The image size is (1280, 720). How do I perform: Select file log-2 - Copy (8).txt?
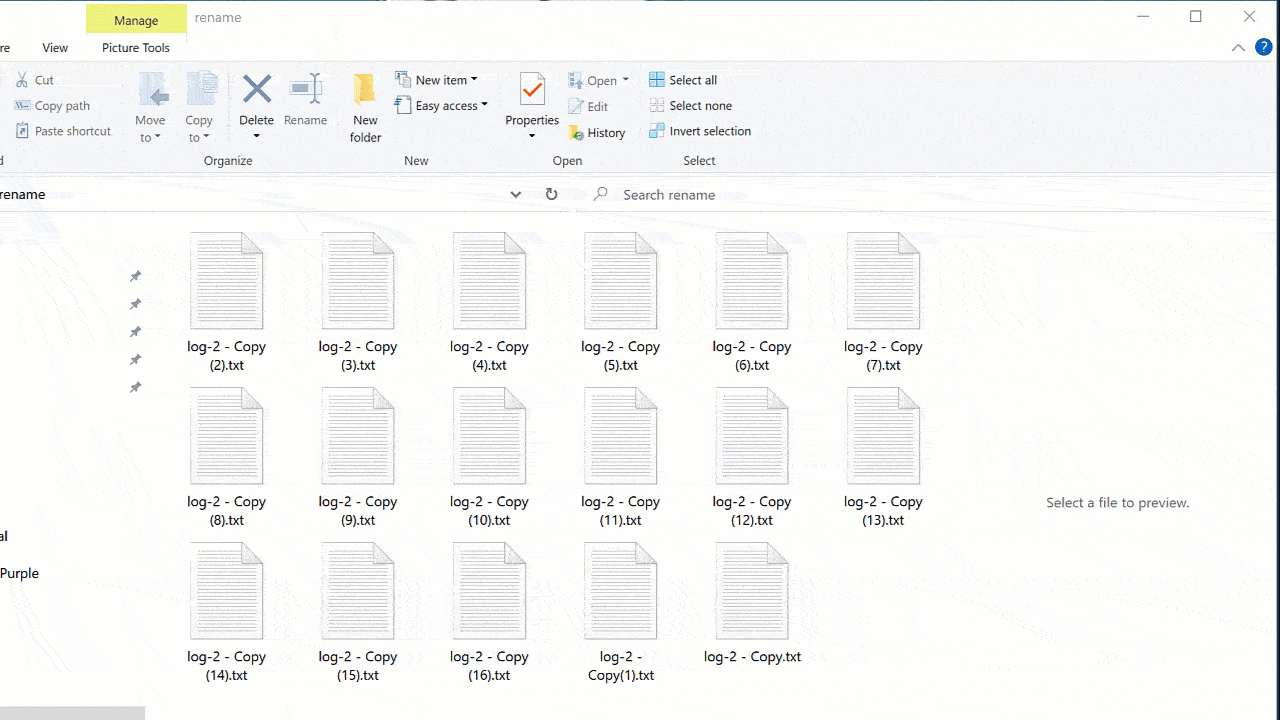[227, 458]
